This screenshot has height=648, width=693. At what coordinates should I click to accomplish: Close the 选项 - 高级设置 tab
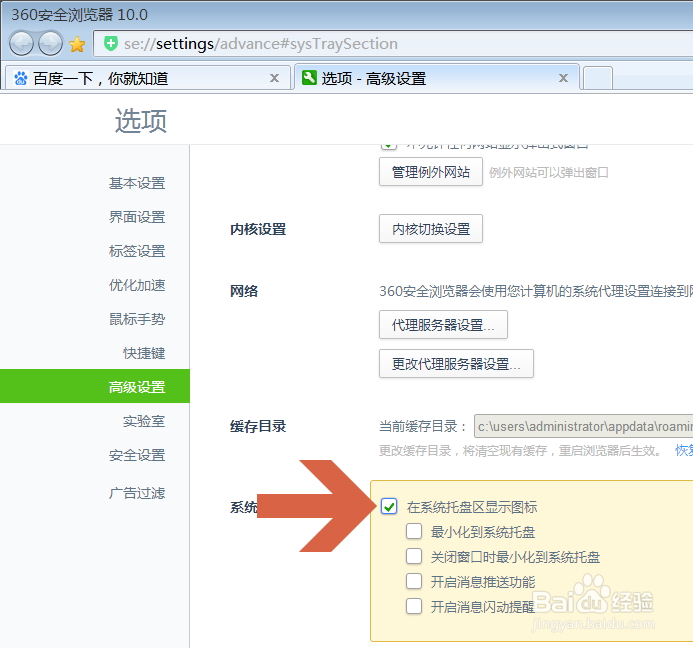563,78
